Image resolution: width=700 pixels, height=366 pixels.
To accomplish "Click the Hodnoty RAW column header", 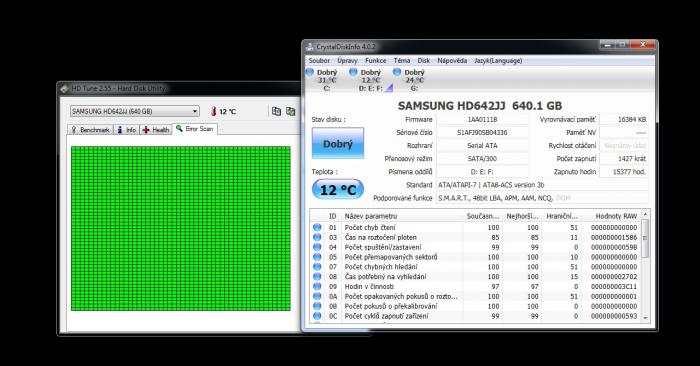I will 610,216.
